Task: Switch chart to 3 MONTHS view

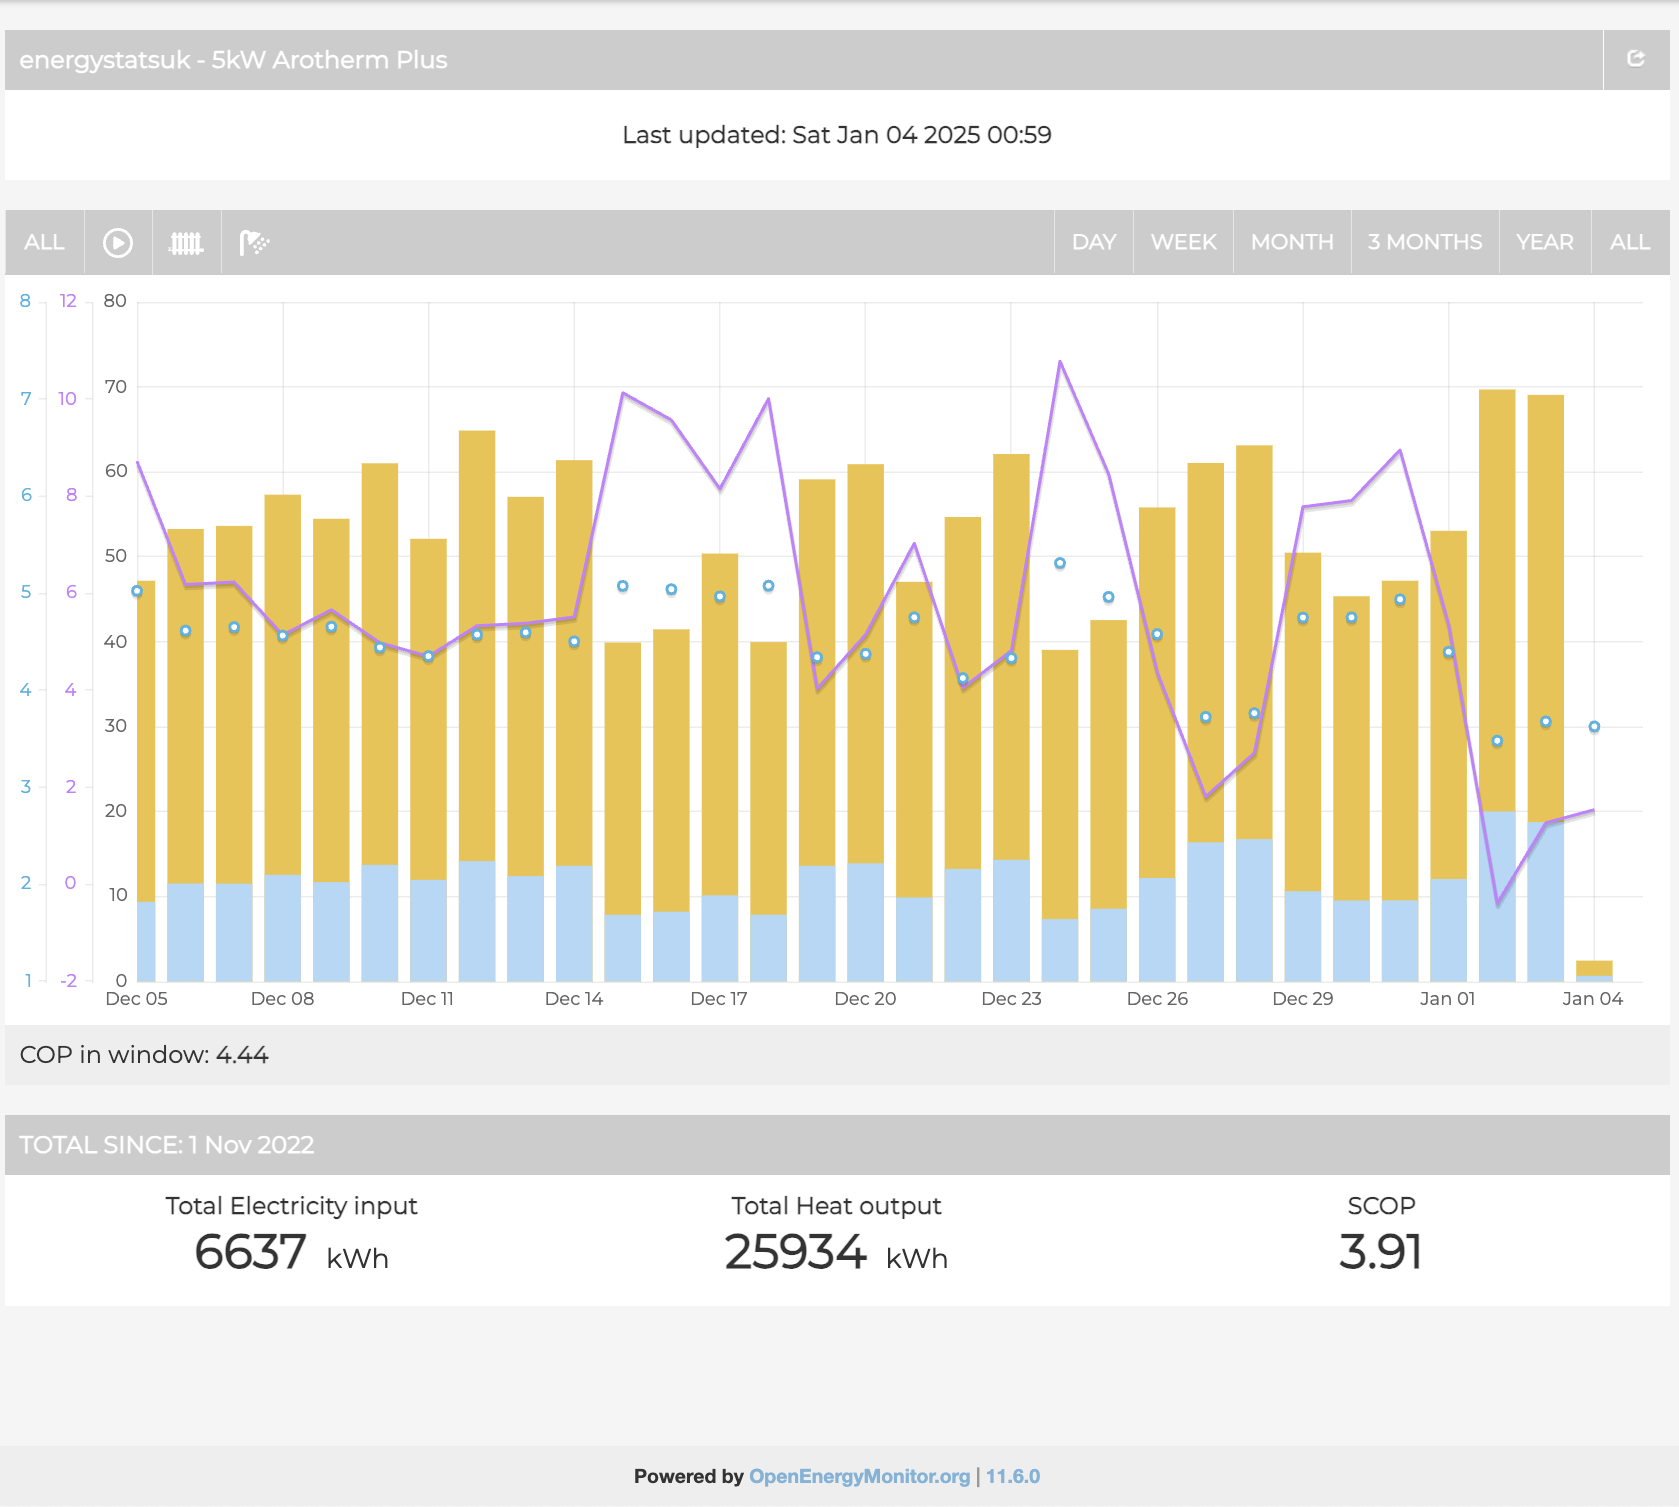Action: click(x=1425, y=242)
